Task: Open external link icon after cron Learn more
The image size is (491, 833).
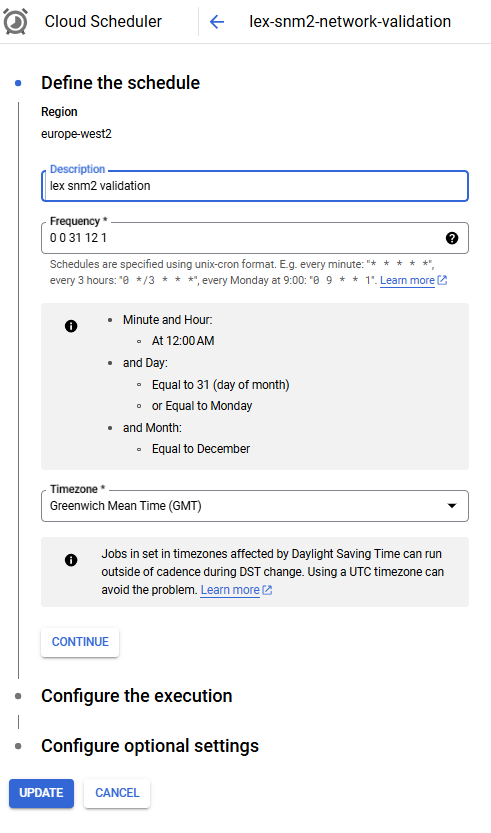Action: 442,280
